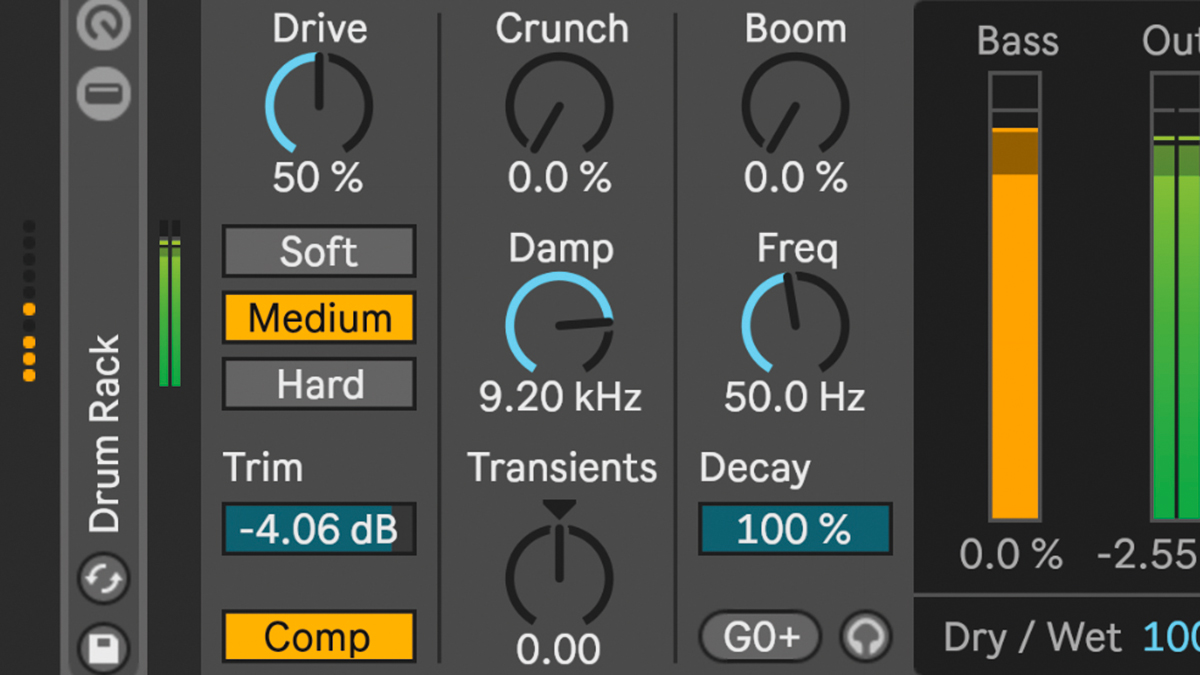1200x675 pixels.
Task: Click the Boom 0.0 % value
Action: point(795,178)
